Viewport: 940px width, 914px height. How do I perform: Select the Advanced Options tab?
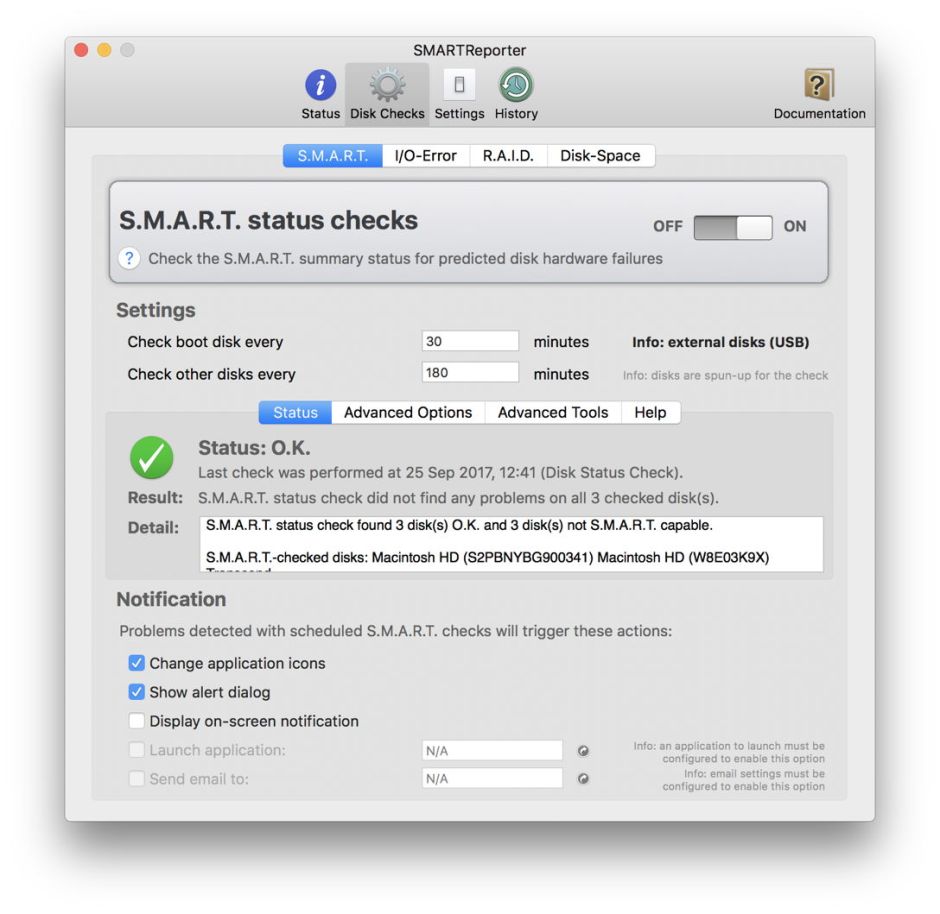[407, 412]
